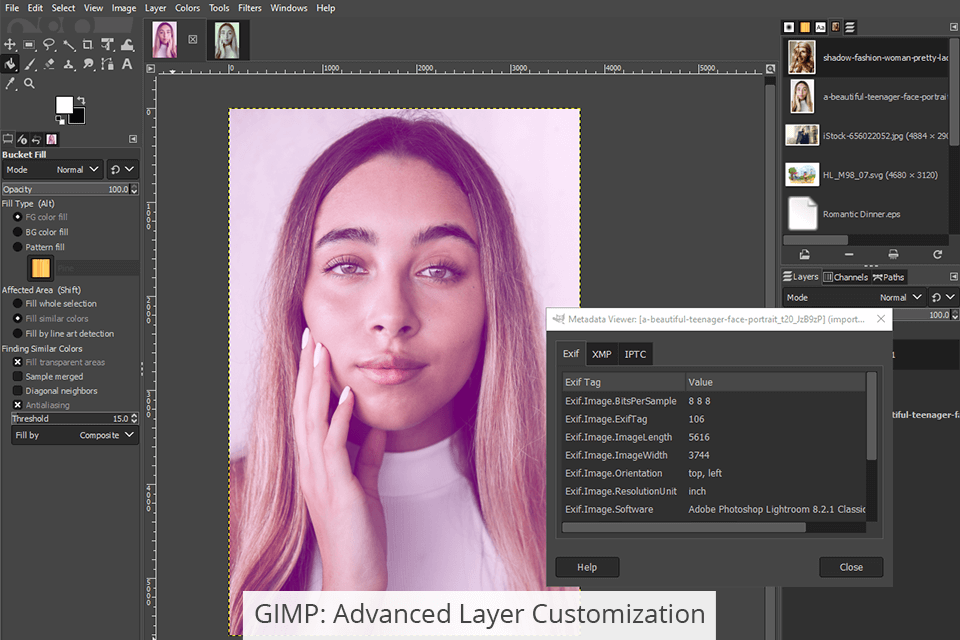This screenshot has width=960, height=640.
Task: Open Bucket Fill Mode dropdown
Action: pos(53,170)
